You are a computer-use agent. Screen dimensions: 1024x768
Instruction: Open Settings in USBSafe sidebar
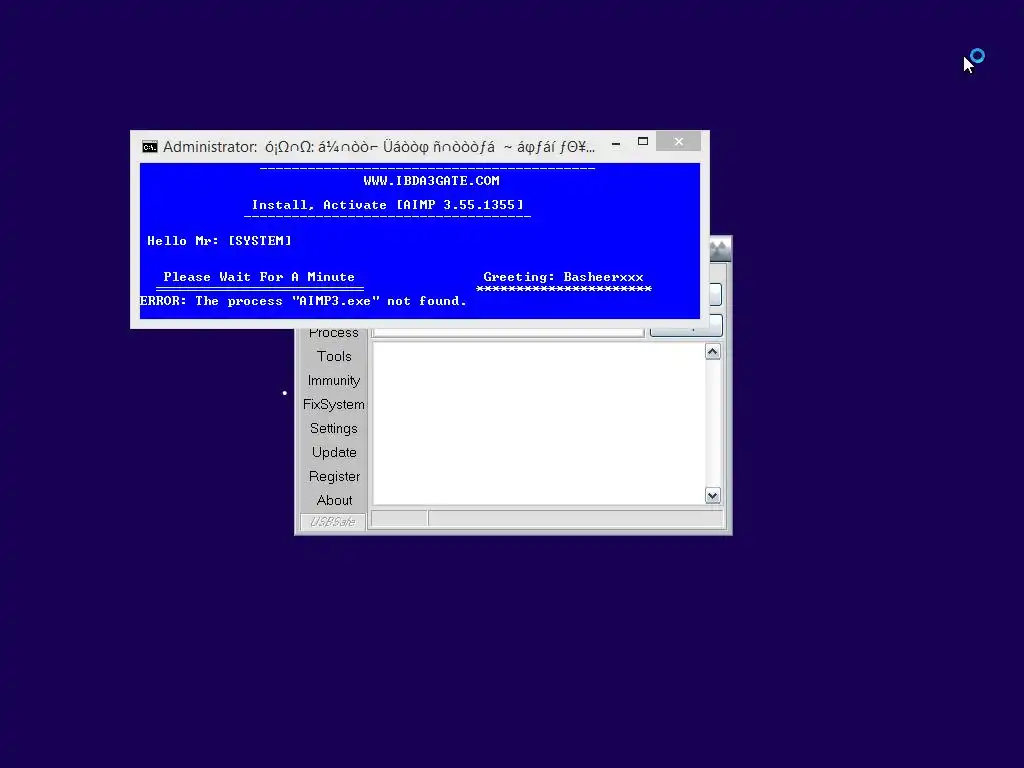(334, 428)
